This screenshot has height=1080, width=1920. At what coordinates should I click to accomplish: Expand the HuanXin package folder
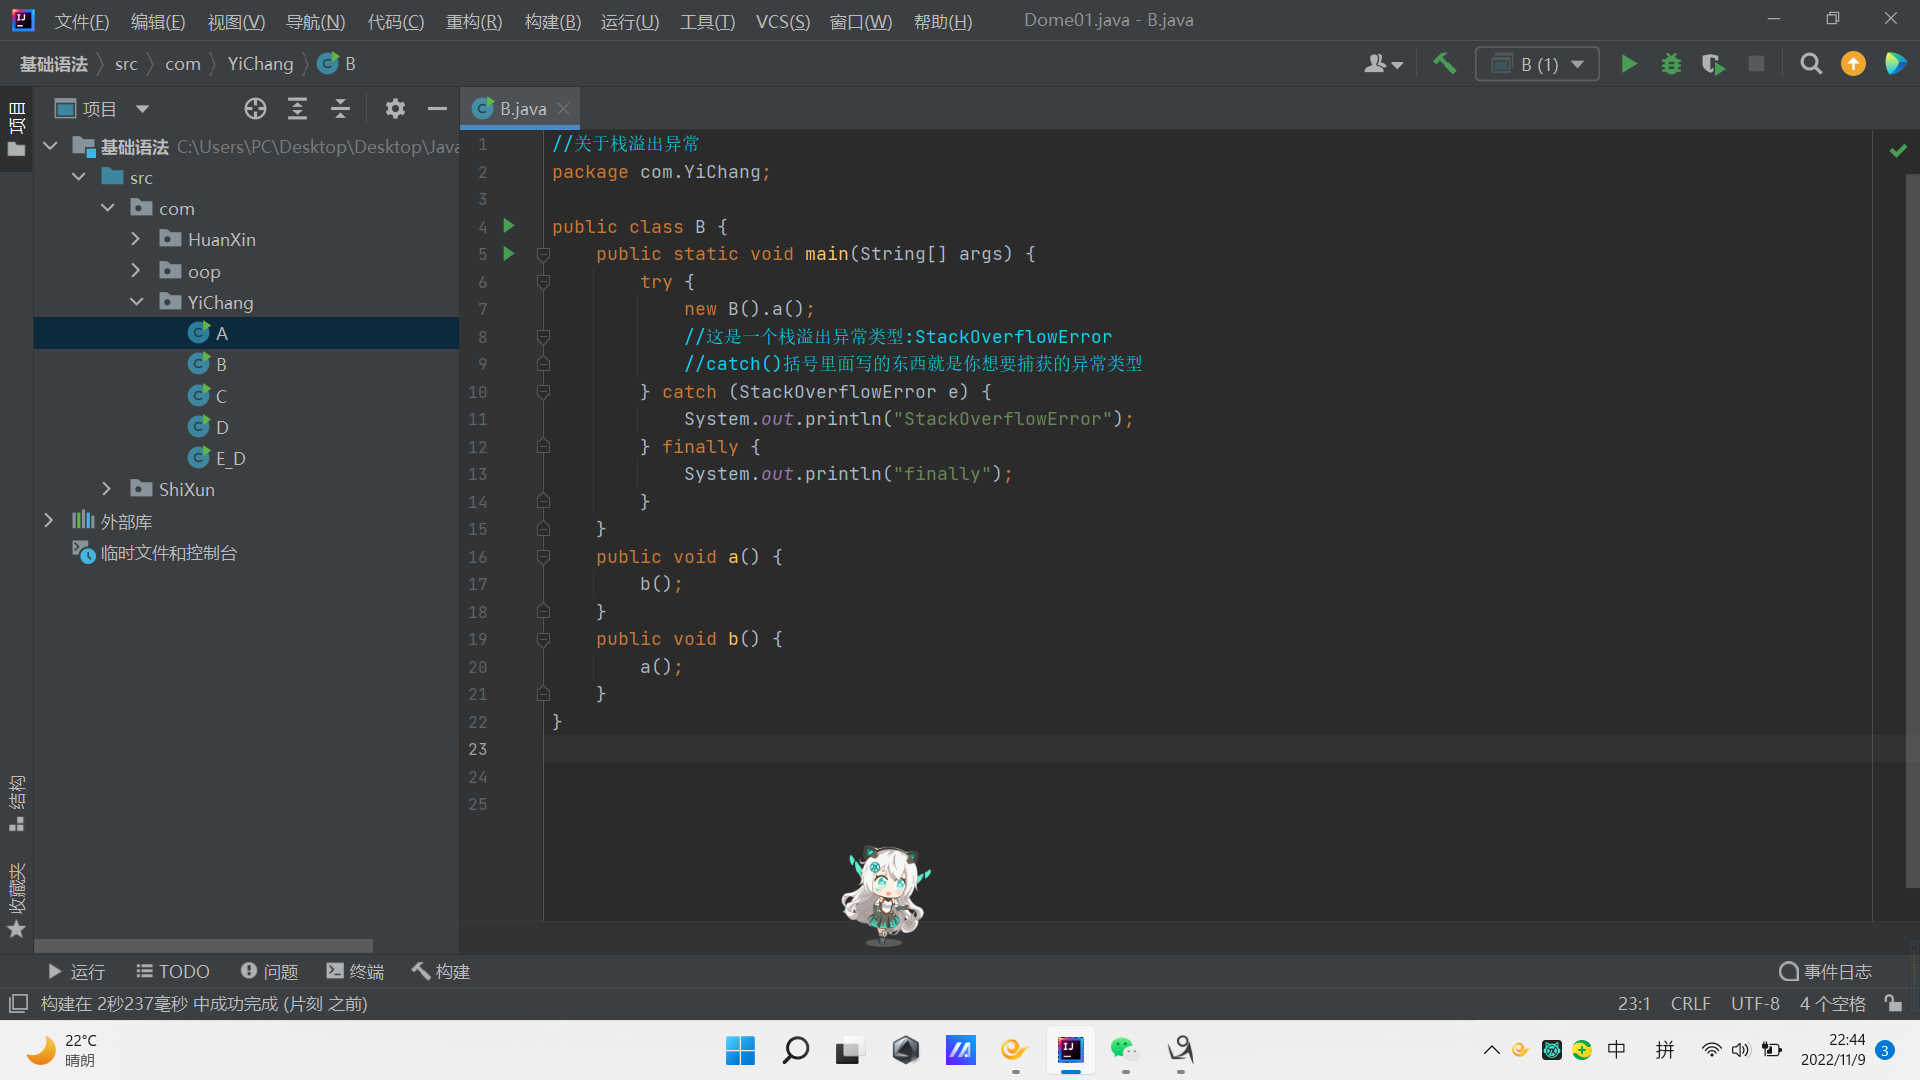click(x=136, y=240)
